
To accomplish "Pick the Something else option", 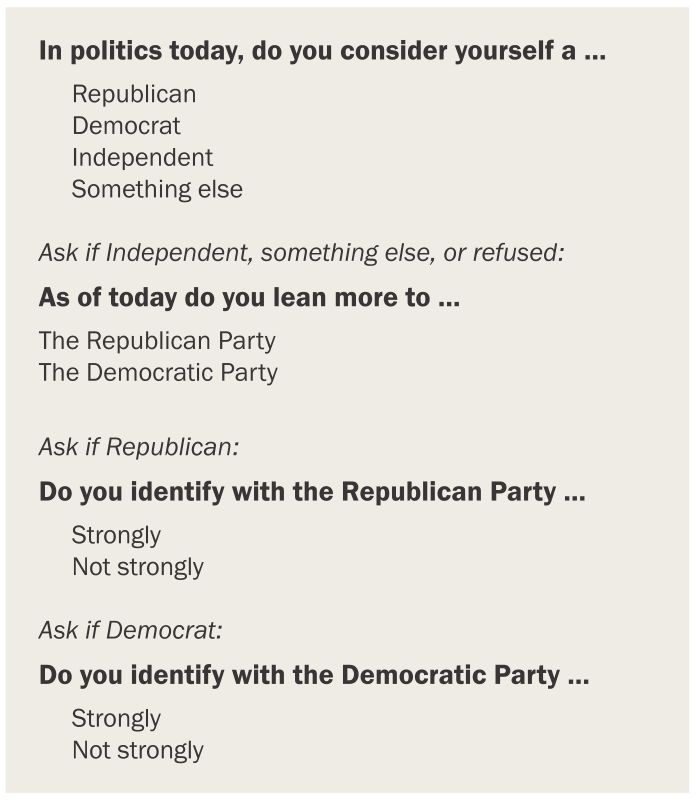I will (157, 189).
